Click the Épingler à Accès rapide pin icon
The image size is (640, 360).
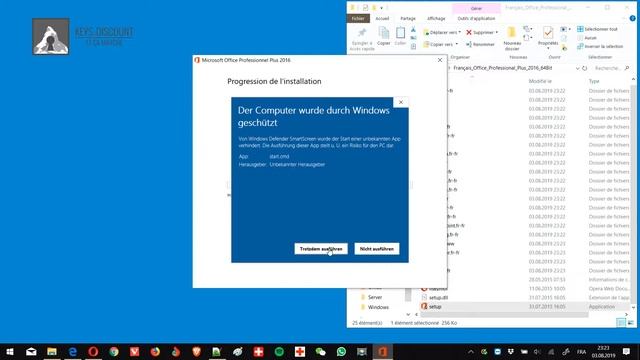click(x=362, y=33)
